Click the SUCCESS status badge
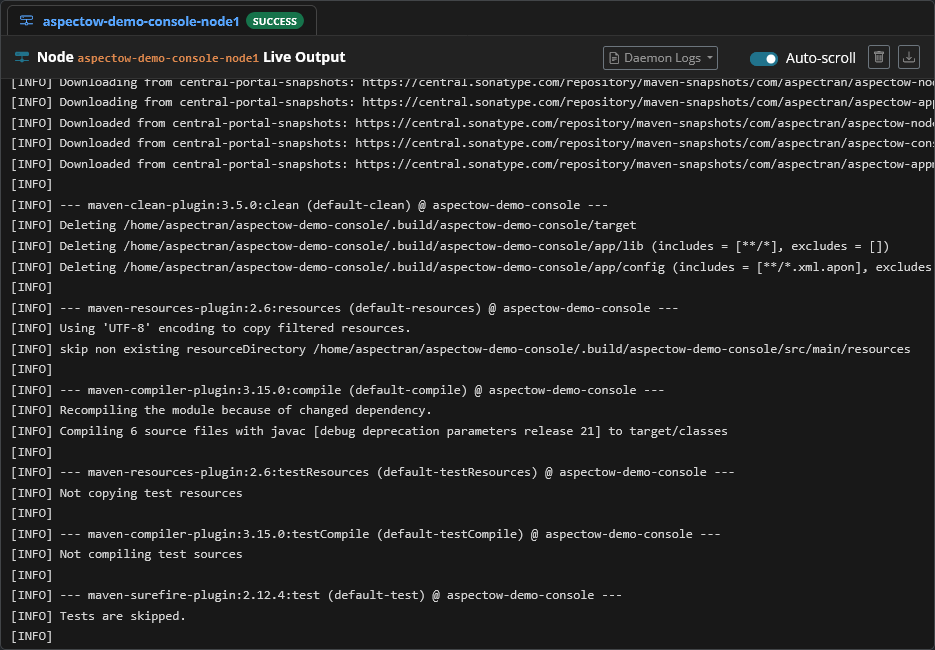This screenshot has width=935, height=650. (x=275, y=21)
